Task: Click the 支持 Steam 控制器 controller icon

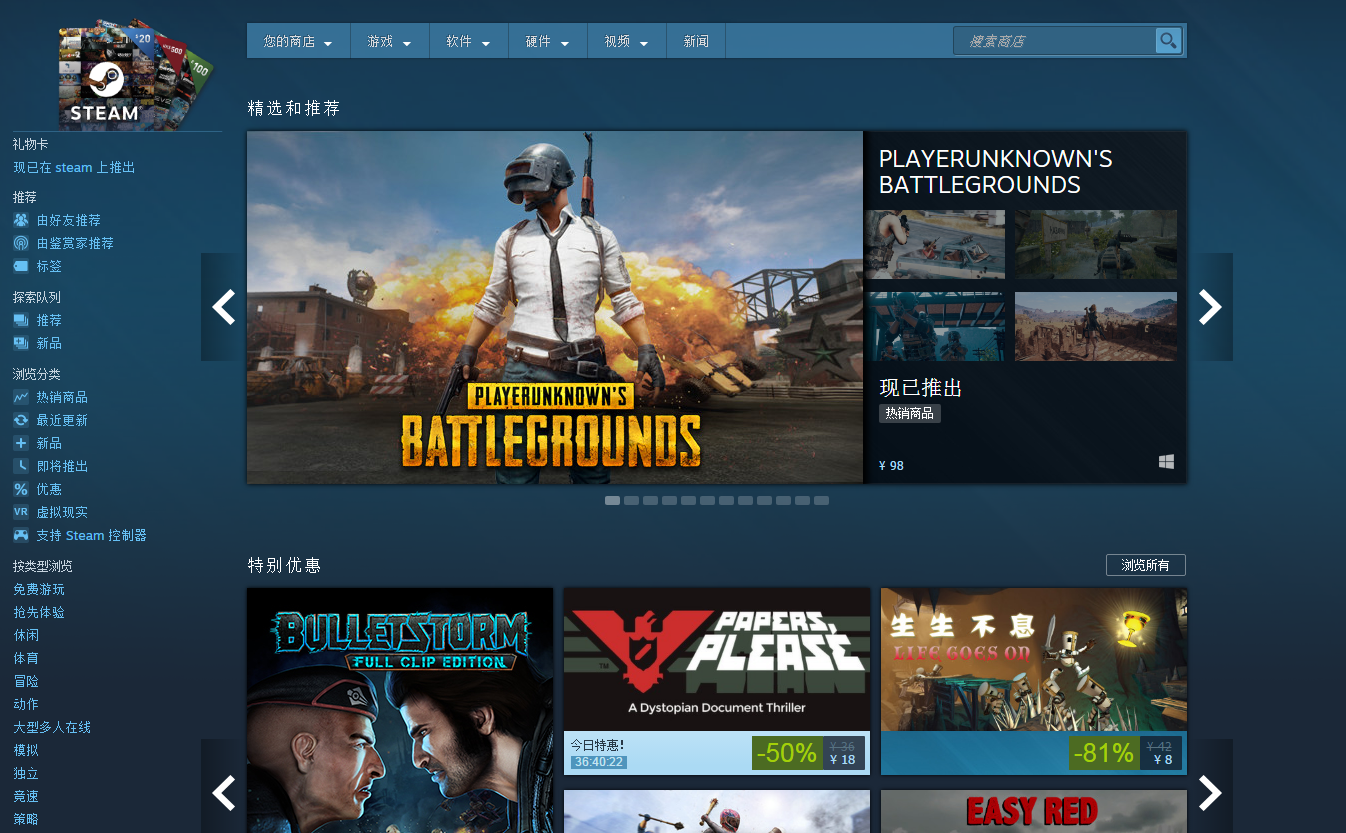Action: 21,535
